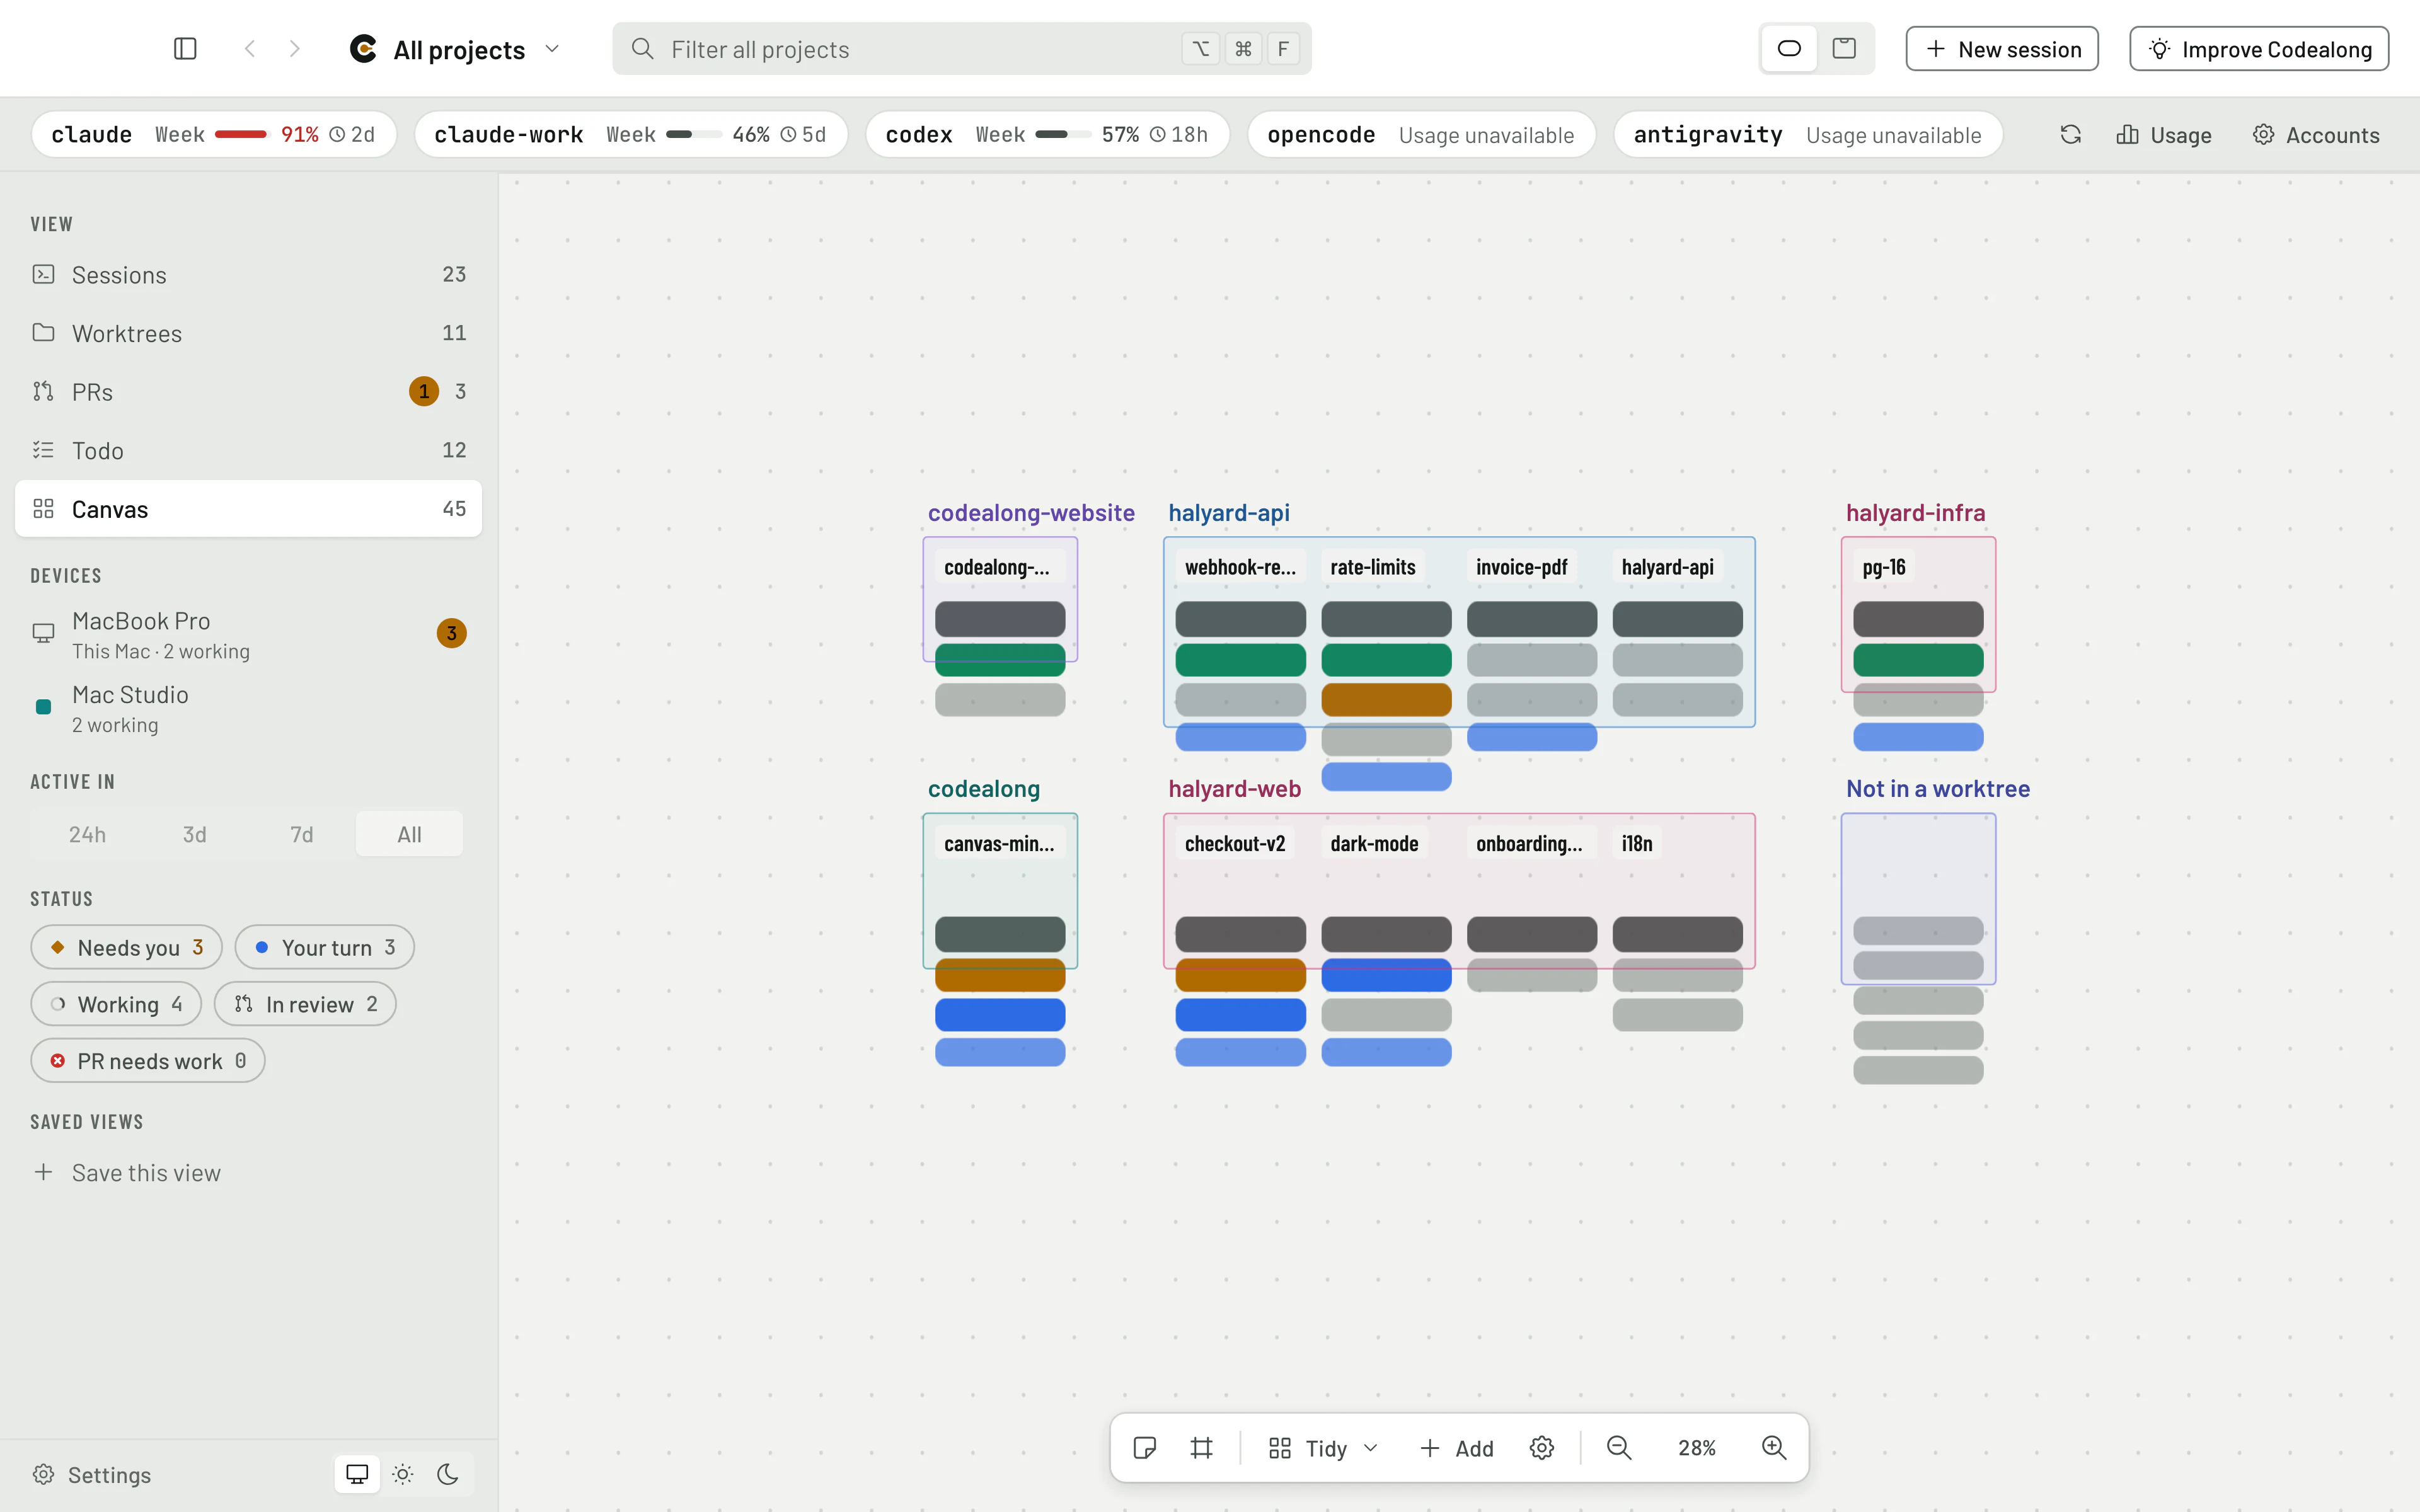
Task: Click the refresh usage icon
Action: (2071, 134)
